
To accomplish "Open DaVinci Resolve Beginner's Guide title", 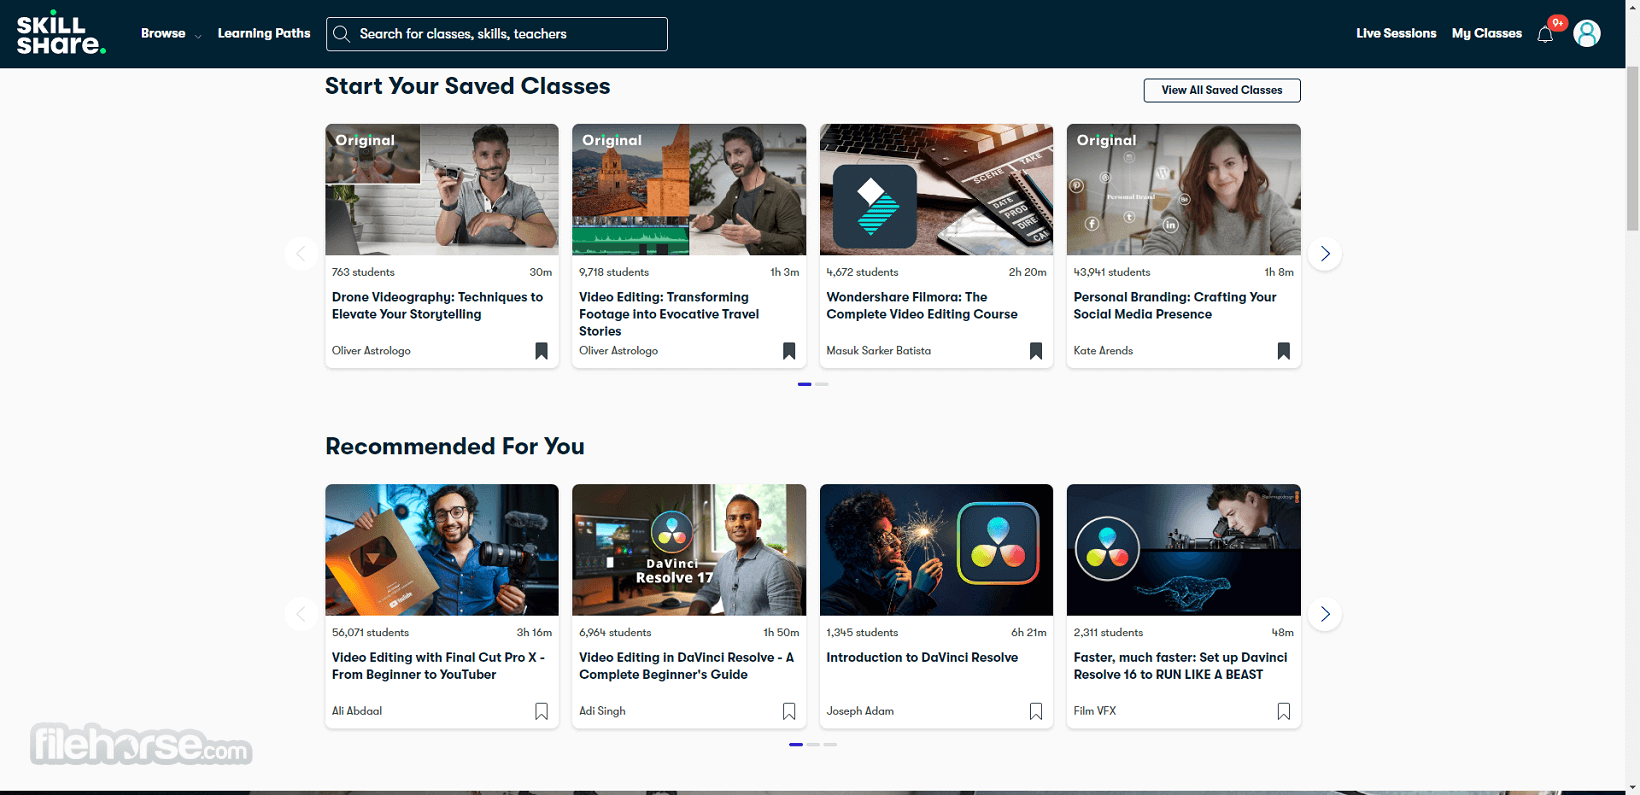I will pyautogui.click(x=686, y=666).
